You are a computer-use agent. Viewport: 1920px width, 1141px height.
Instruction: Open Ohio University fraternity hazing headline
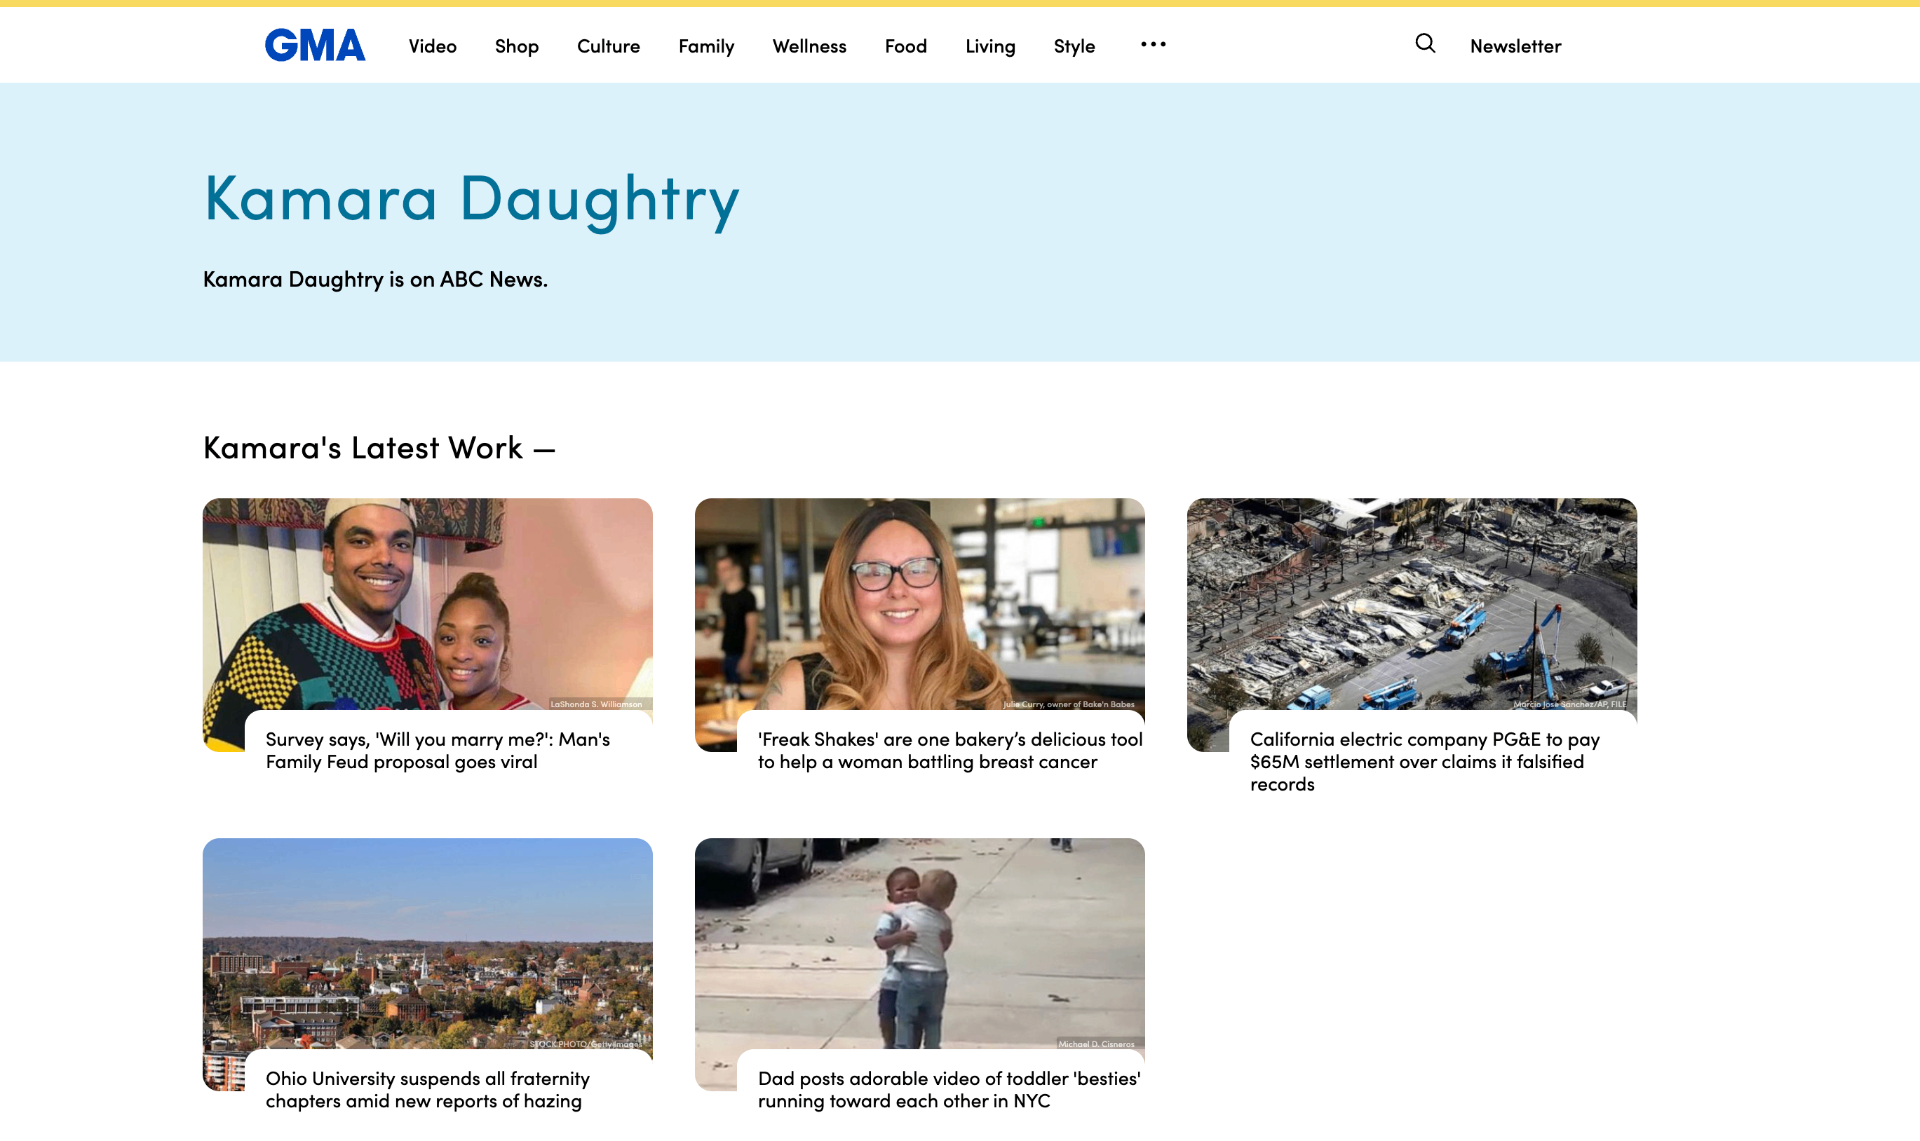428,1089
